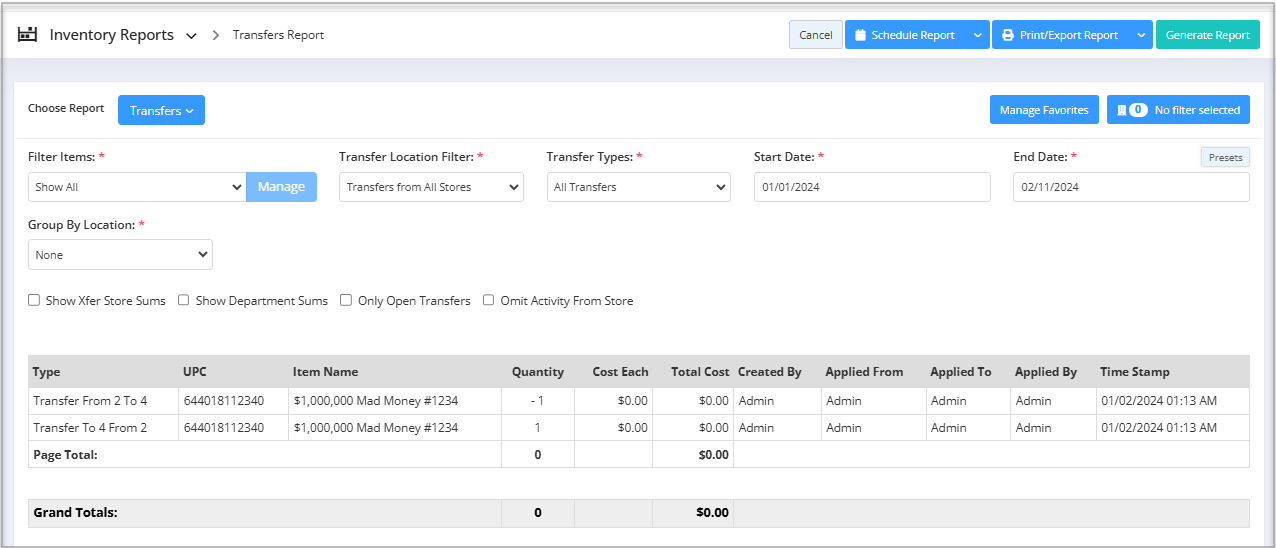The width and height of the screenshot is (1276, 548).
Task: Open the Filter Items Show All dropdown
Action: pyautogui.click(x=137, y=187)
